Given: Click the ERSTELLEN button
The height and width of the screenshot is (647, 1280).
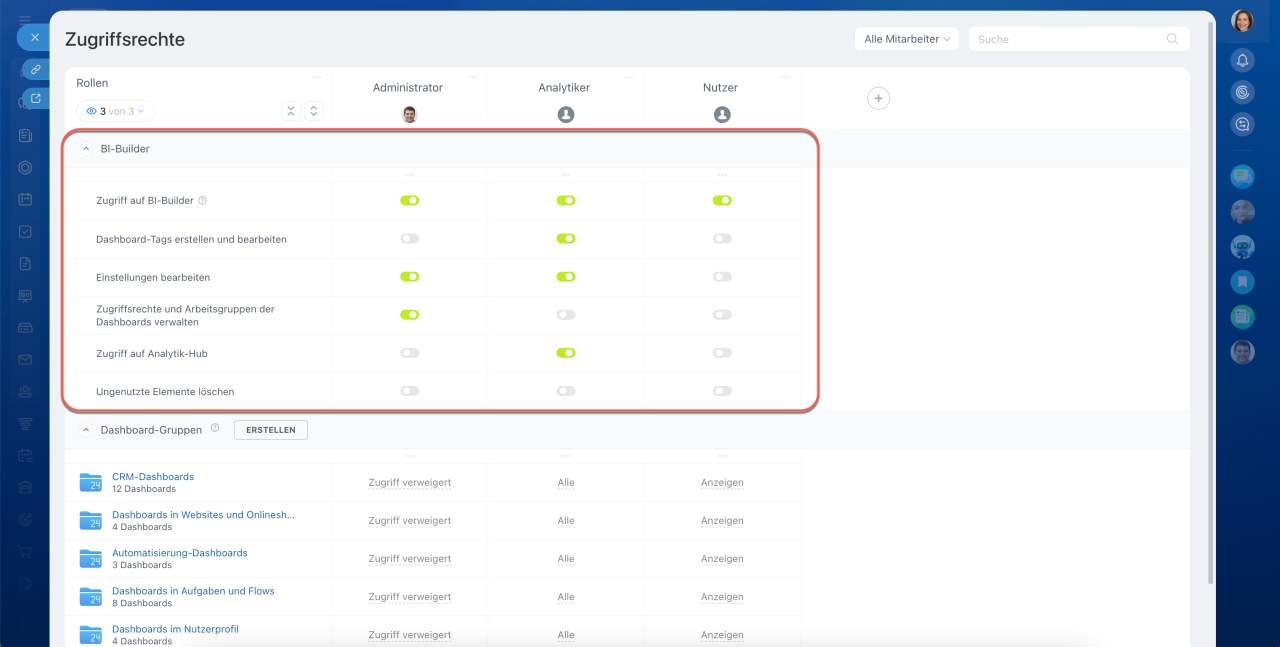Looking at the screenshot, I should coord(271,429).
